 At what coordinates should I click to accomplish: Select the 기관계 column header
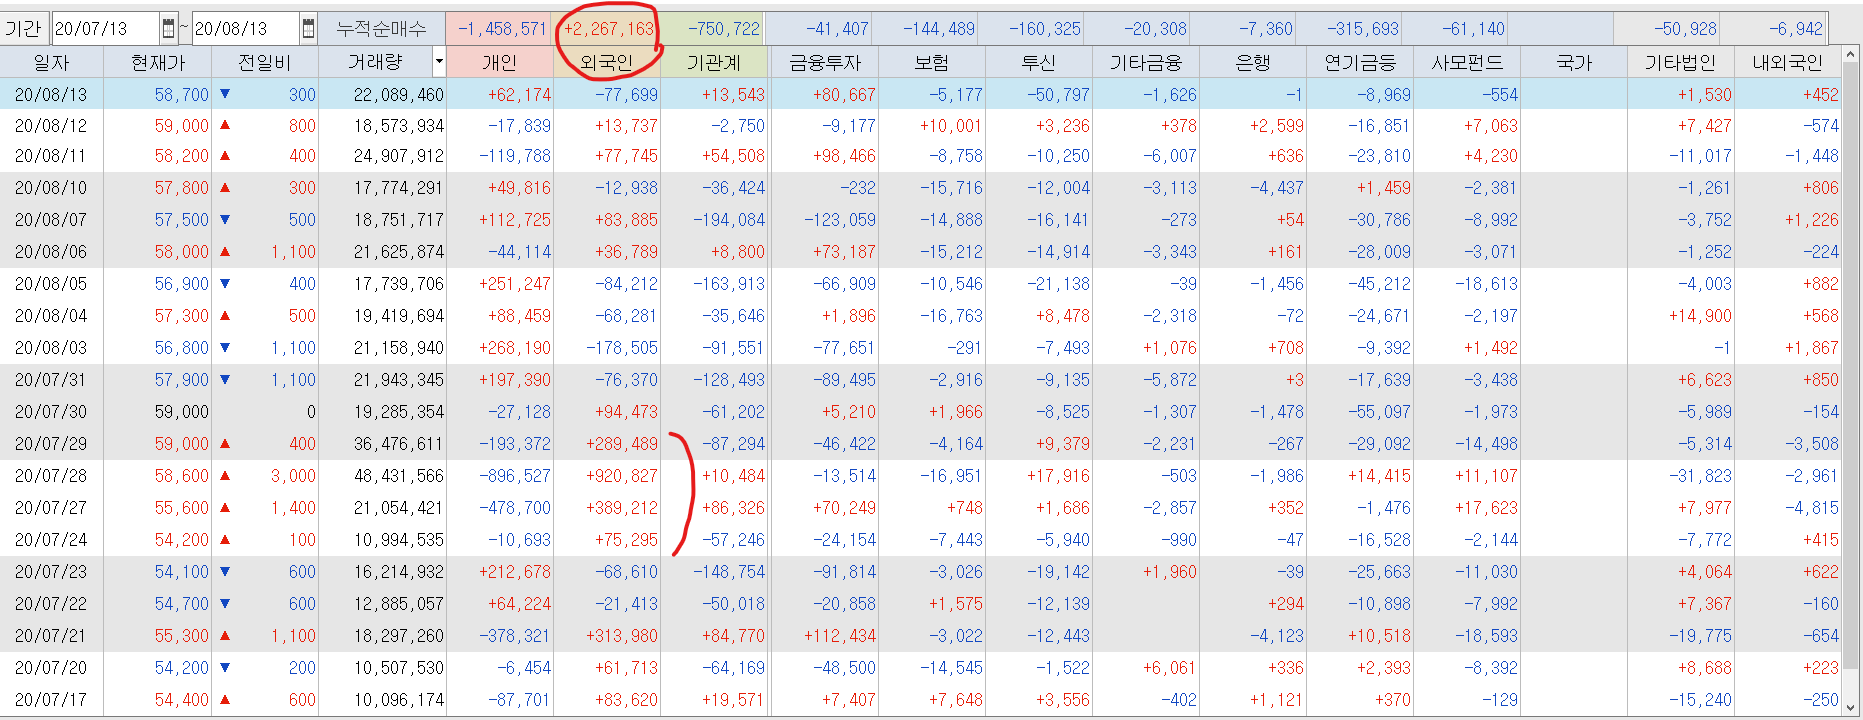pyautogui.click(x=713, y=63)
